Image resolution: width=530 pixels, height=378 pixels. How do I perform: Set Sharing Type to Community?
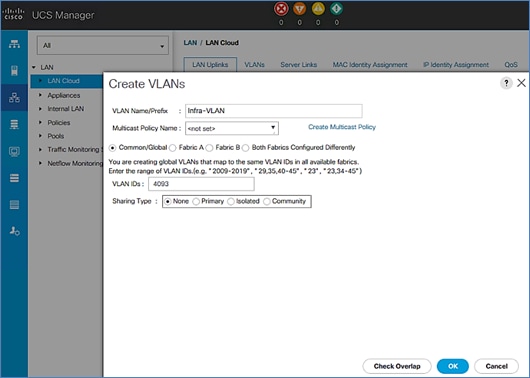click(267, 202)
